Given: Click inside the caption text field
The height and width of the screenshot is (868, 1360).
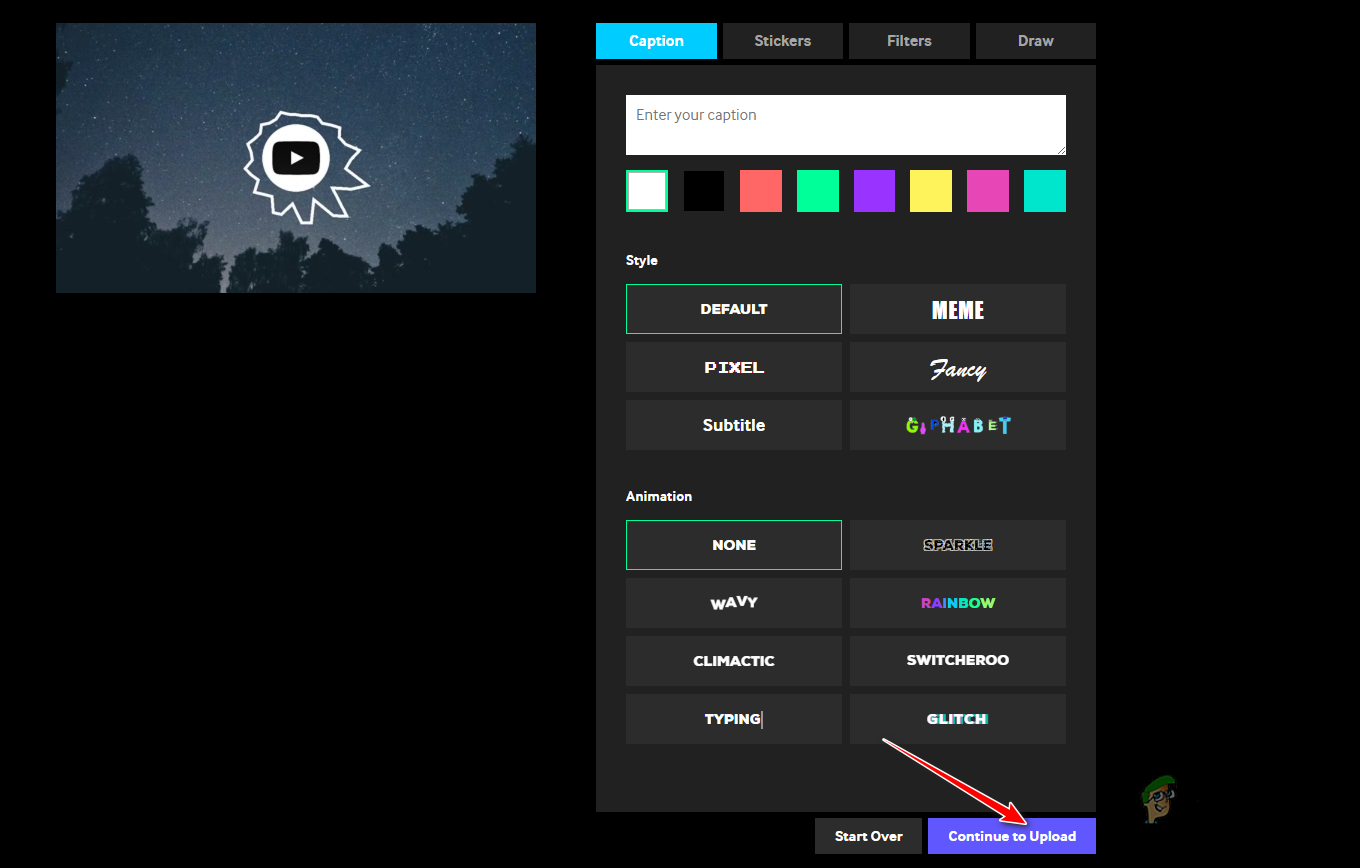Looking at the screenshot, I should [845, 124].
